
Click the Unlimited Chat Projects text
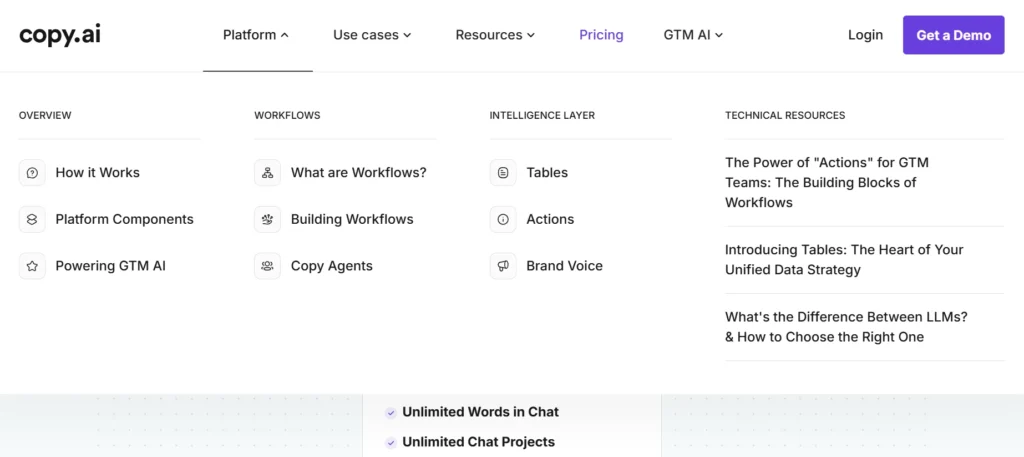point(479,443)
